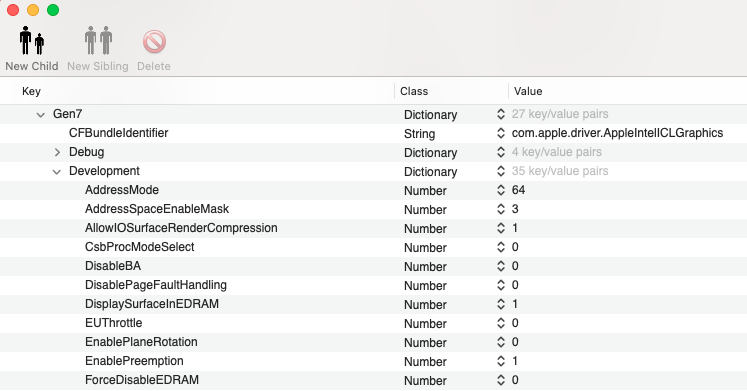Screen dimensions: 747x391
Task: Select the Development key
Action: (104, 171)
